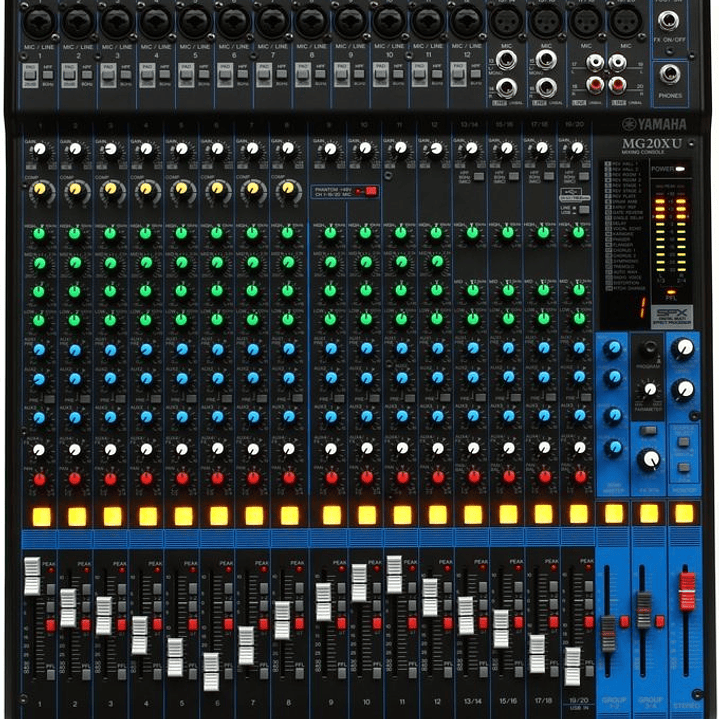The image size is (719, 719).
Task: Select the yellow COMP knob on channel 1
Action: 40,189
